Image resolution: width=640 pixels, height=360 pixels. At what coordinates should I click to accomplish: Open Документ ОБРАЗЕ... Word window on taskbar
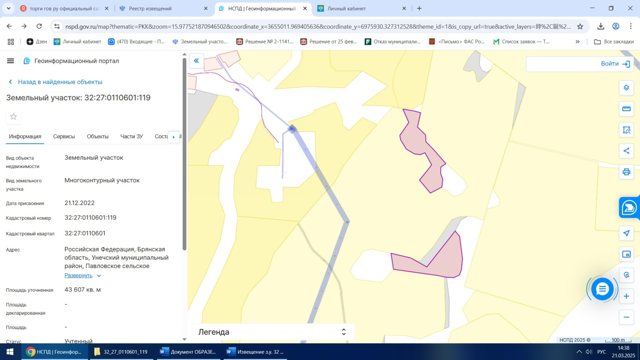pos(188,352)
